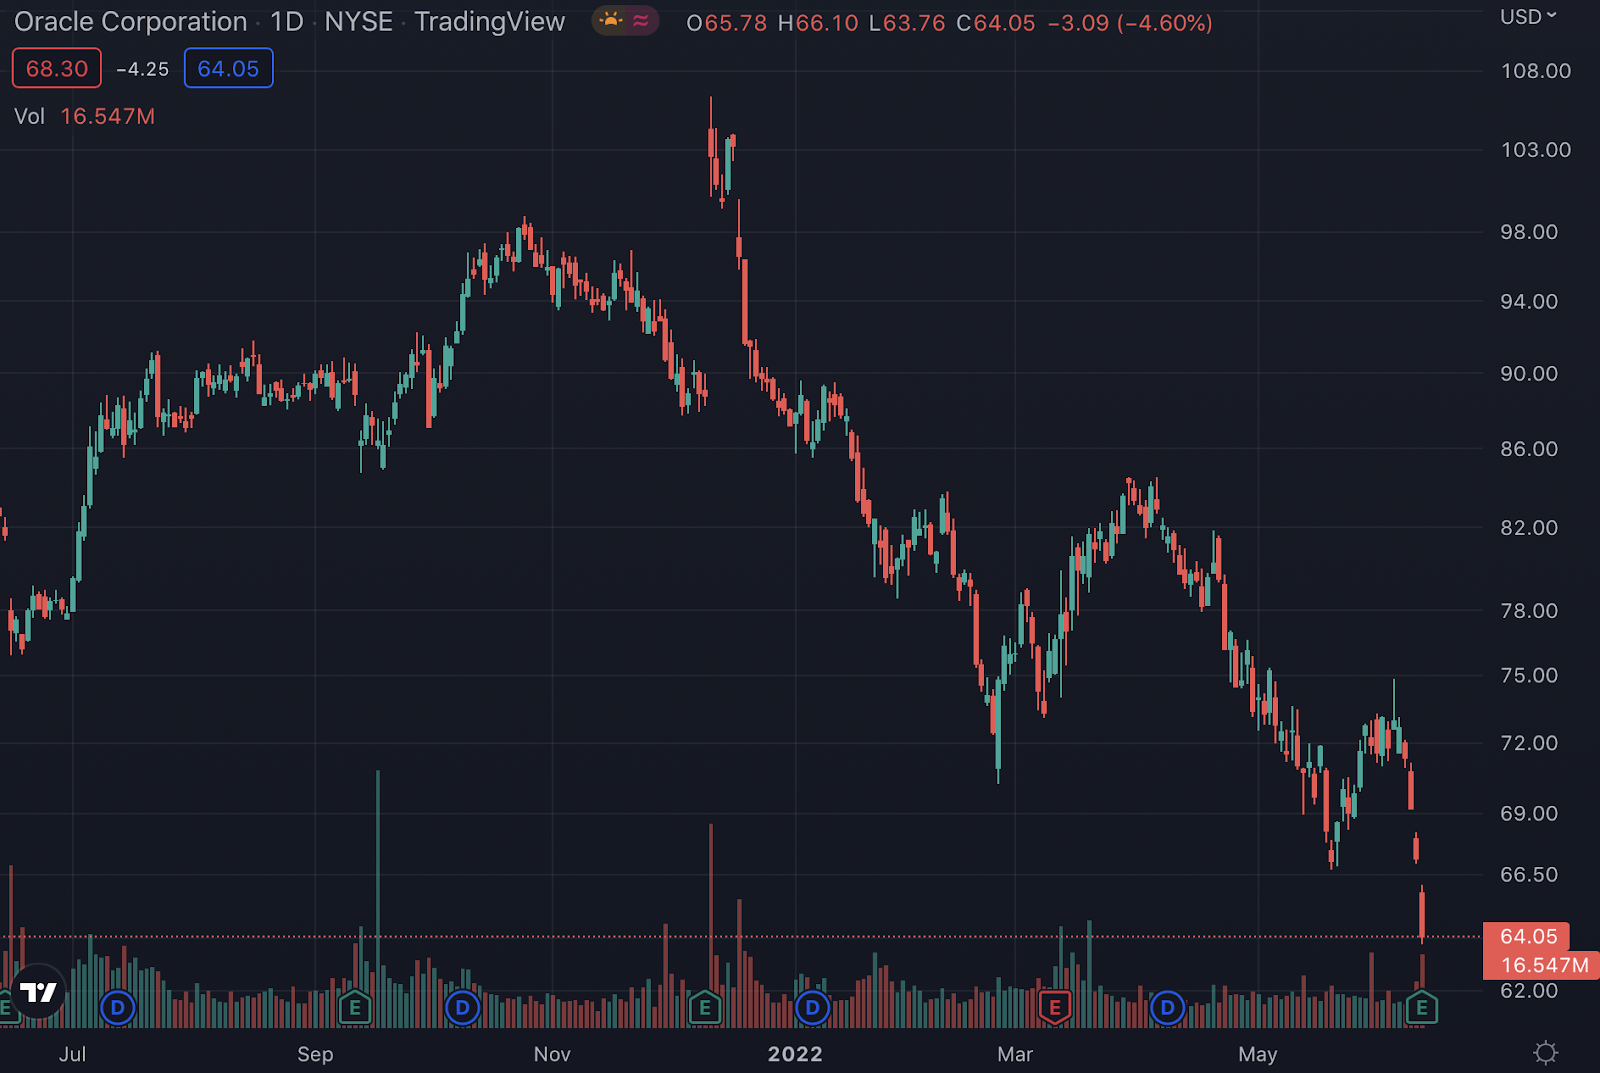Screen dimensions: 1600x1073
Task: Click the 66.50 price axis label
Action: point(1529,875)
